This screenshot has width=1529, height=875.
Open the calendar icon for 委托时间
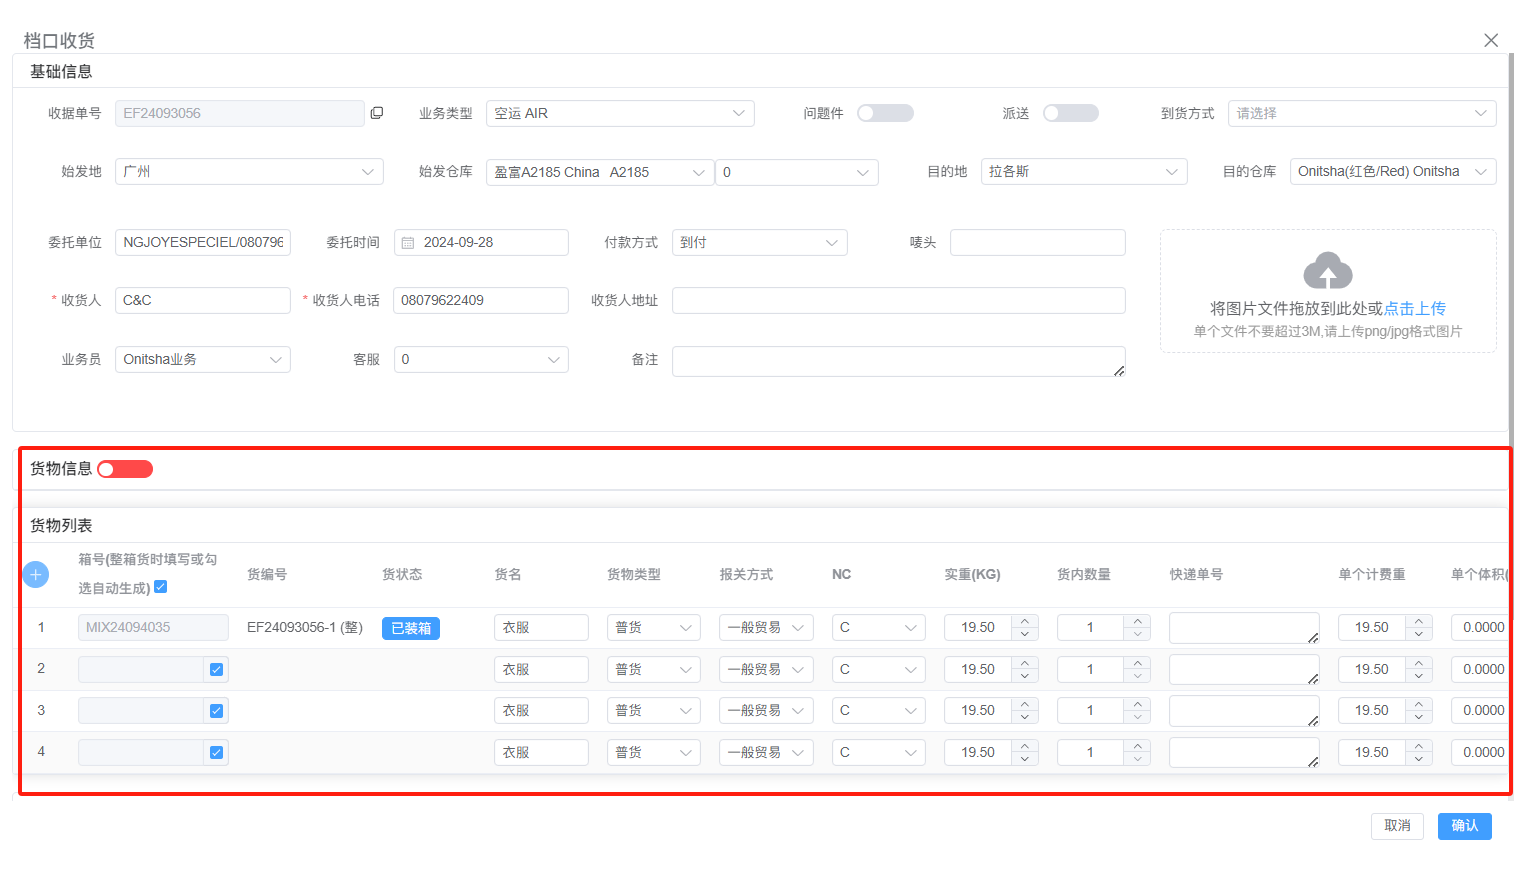408,243
